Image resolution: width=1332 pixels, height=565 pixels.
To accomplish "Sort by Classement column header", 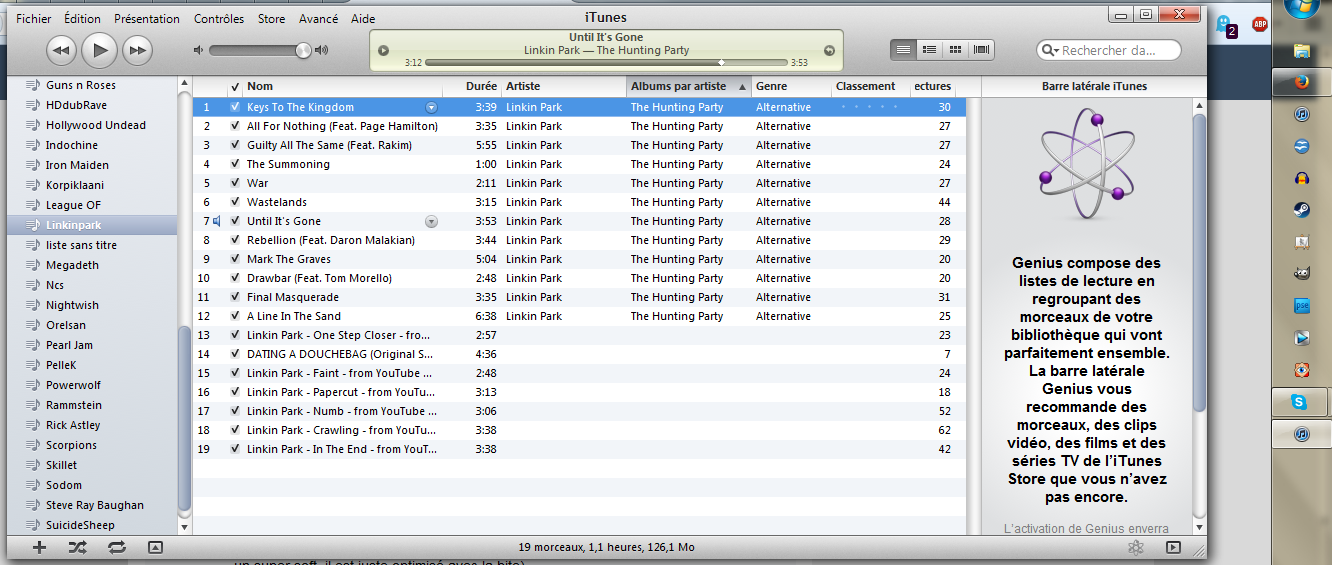I will click(871, 87).
